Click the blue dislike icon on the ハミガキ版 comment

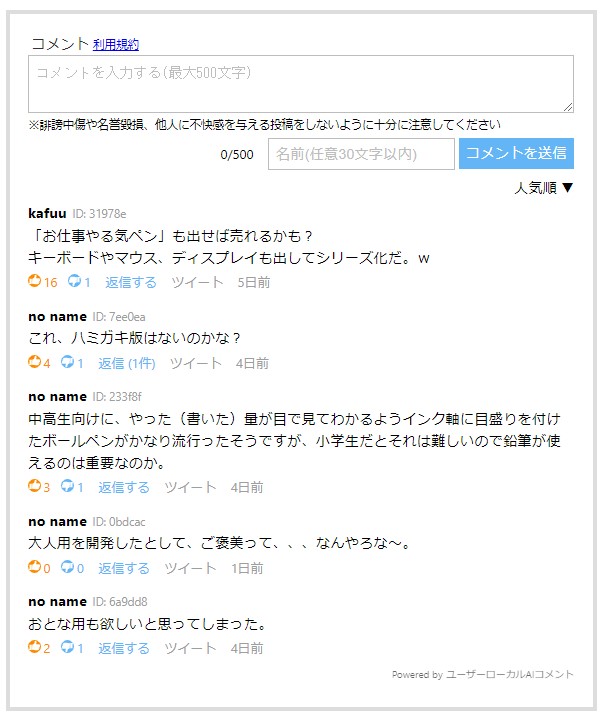(x=67, y=363)
